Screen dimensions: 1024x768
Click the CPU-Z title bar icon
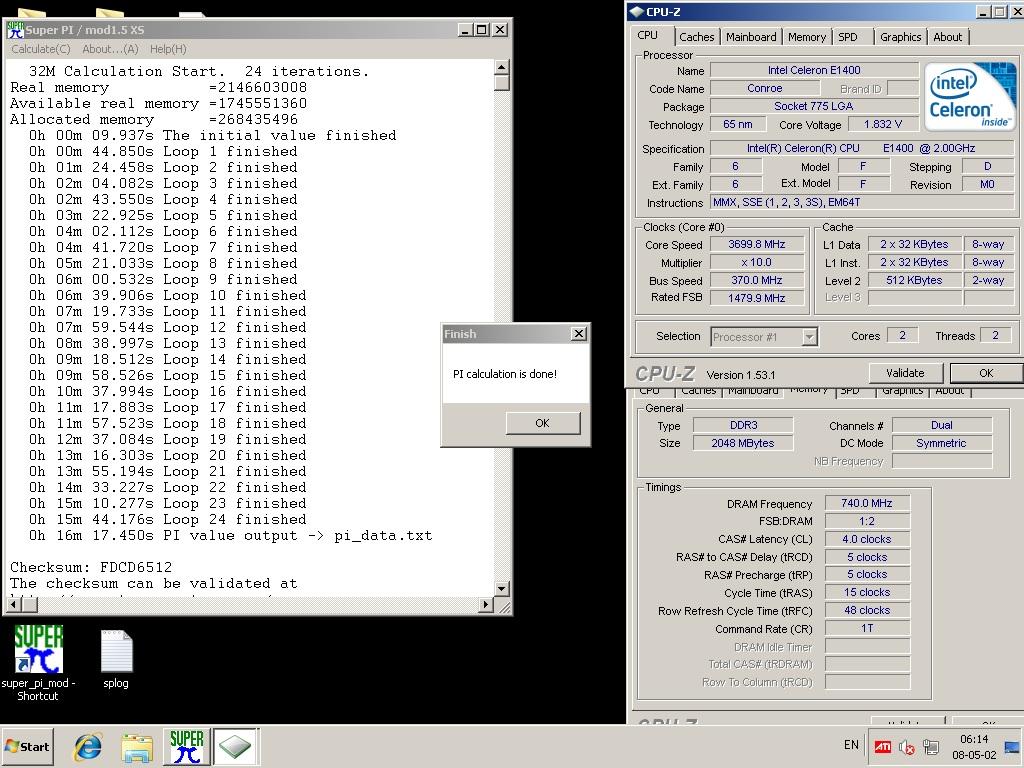(x=636, y=12)
